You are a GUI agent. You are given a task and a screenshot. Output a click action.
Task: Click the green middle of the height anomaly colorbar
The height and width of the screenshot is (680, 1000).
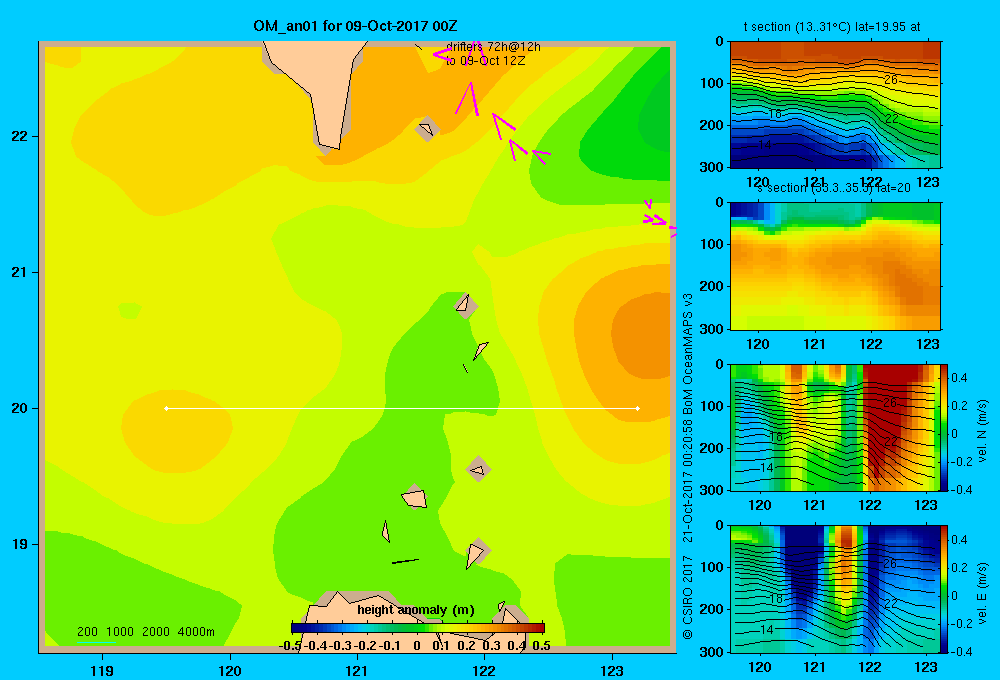[418, 628]
